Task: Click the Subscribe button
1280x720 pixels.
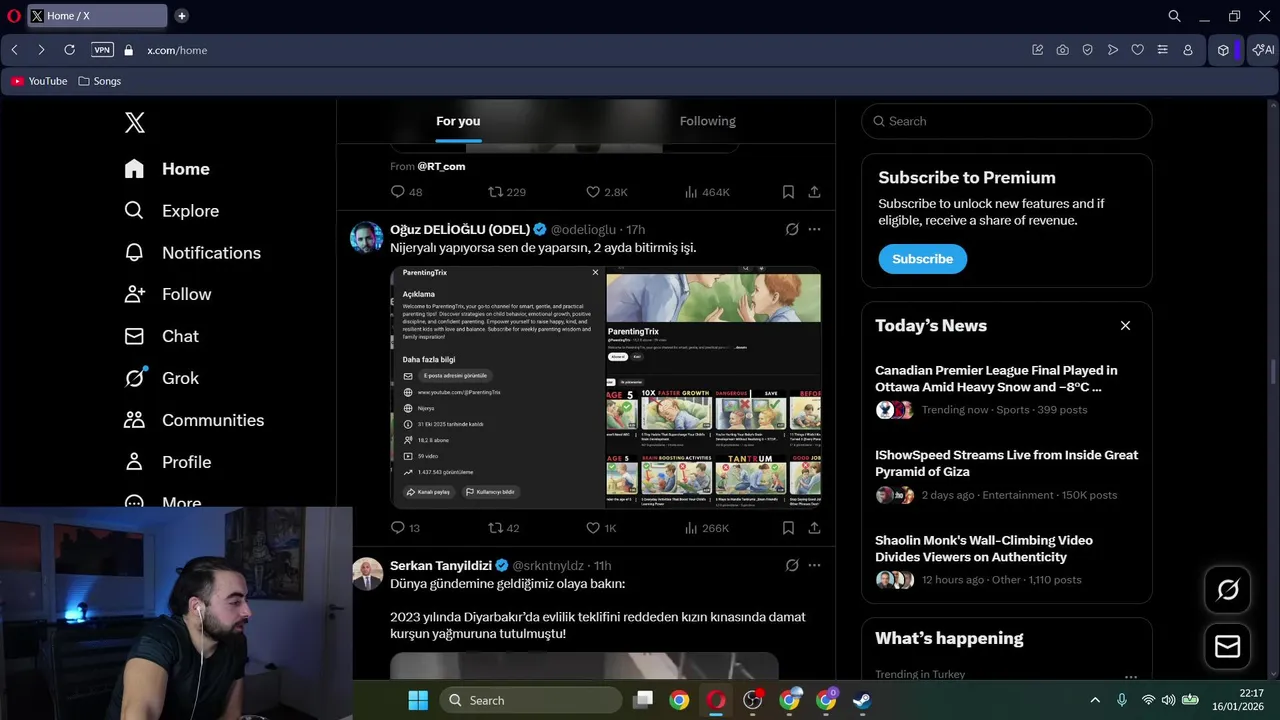Action: pyautogui.click(x=922, y=259)
